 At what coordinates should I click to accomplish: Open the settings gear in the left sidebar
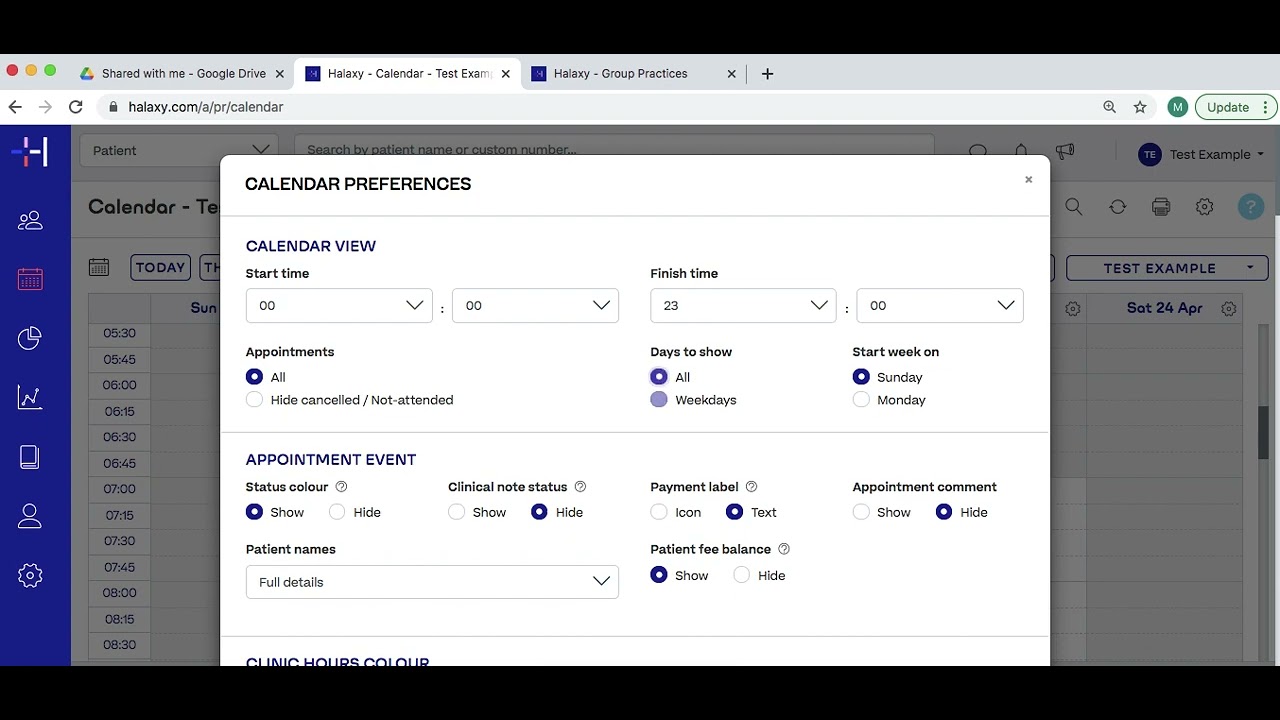pyautogui.click(x=30, y=575)
